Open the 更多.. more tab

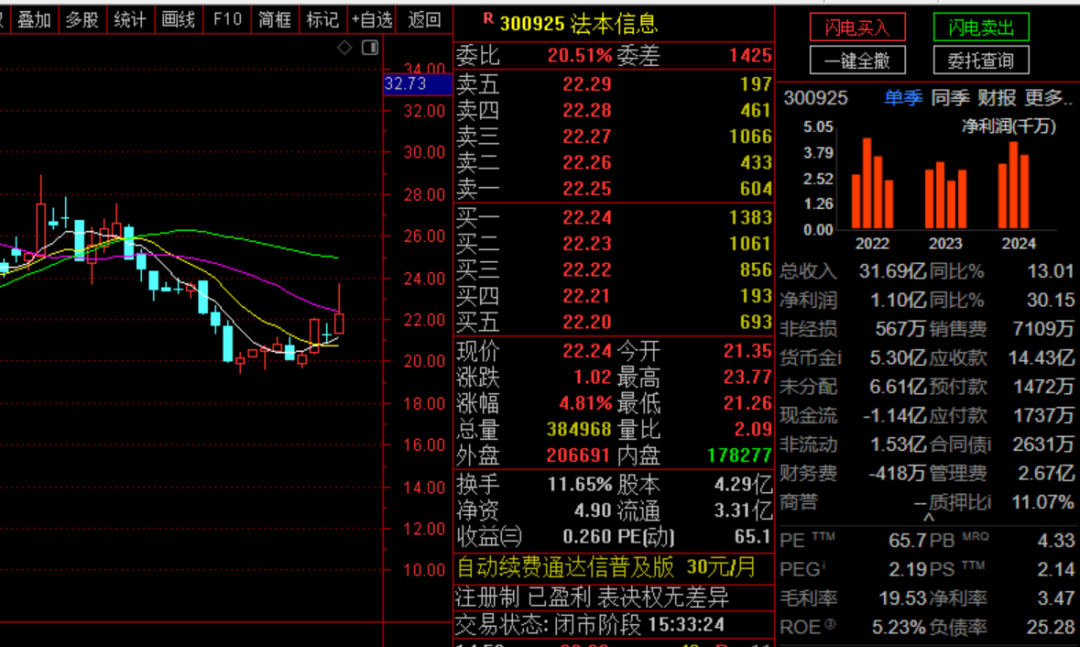click(1048, 98)
